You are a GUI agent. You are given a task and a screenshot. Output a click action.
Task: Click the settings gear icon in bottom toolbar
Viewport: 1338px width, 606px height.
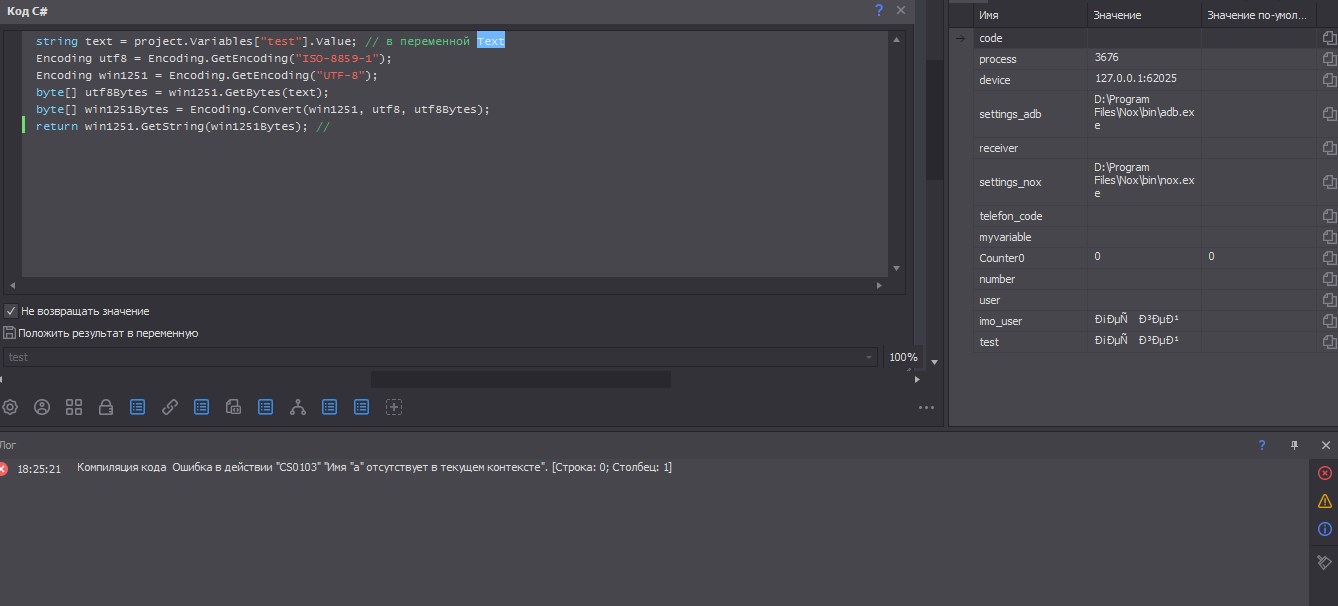point(10,407)
